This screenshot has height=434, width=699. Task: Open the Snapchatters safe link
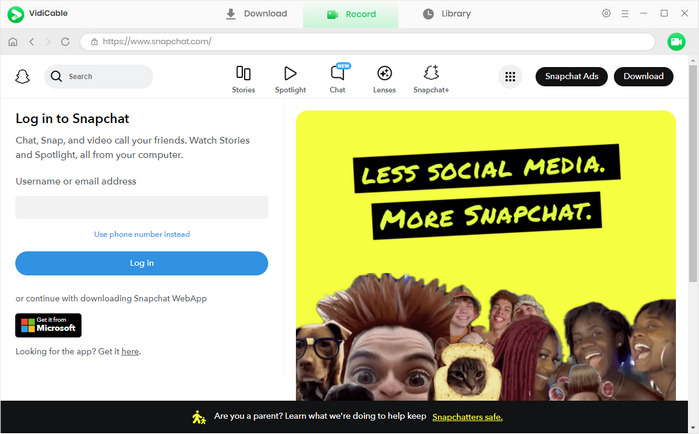coord(467,417)
